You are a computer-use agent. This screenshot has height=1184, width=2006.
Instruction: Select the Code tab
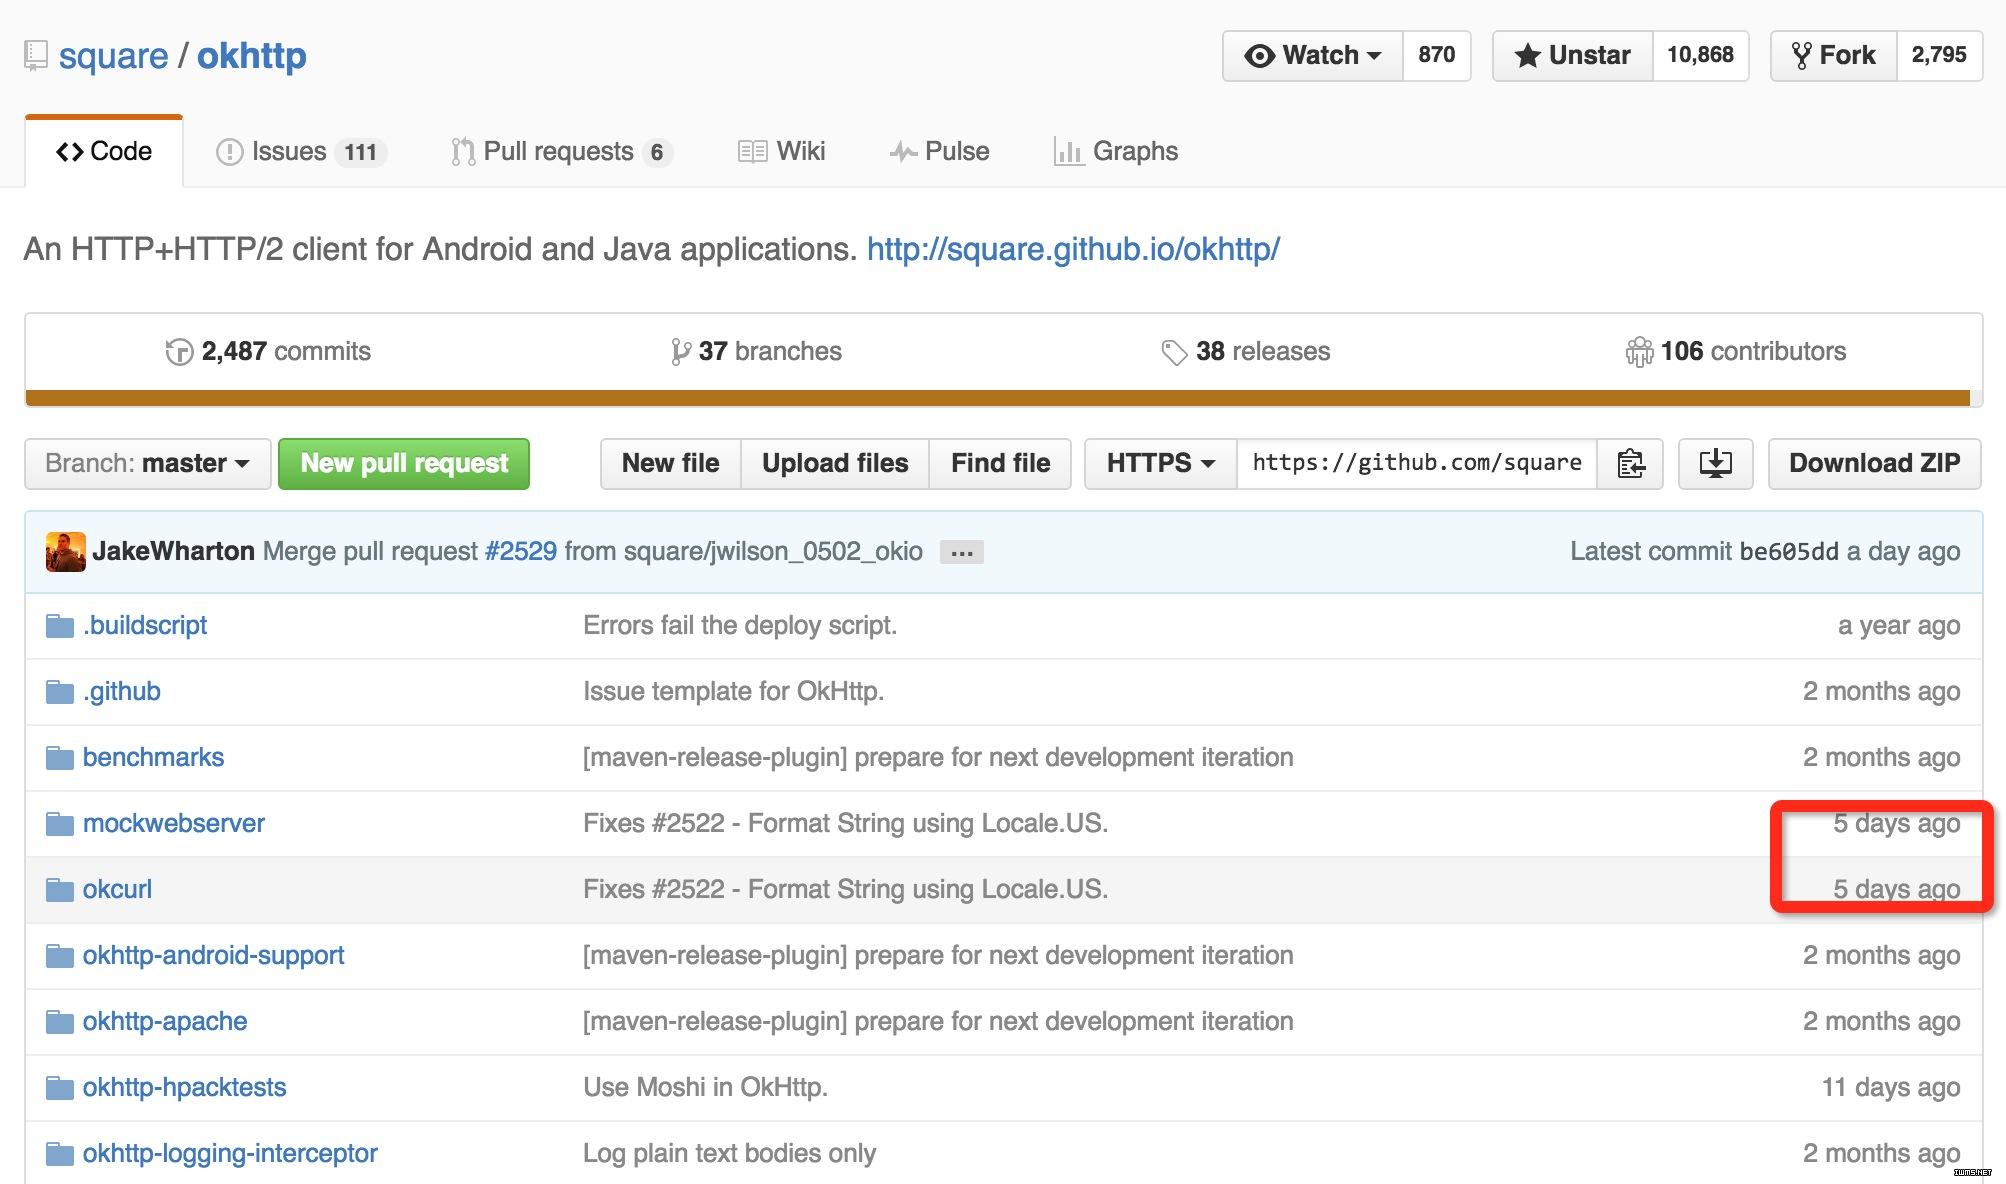pyautogui.click(x=104, y=151)
